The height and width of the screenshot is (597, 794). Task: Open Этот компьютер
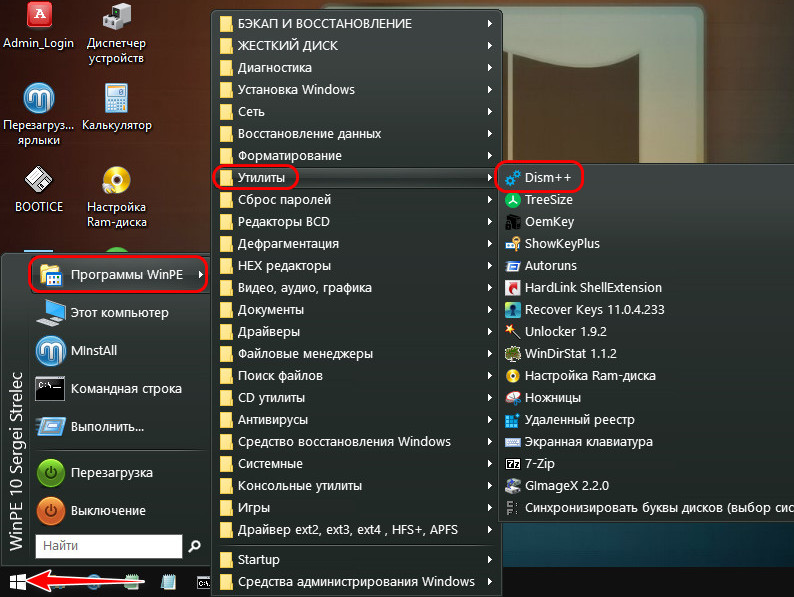click(121, 313)
